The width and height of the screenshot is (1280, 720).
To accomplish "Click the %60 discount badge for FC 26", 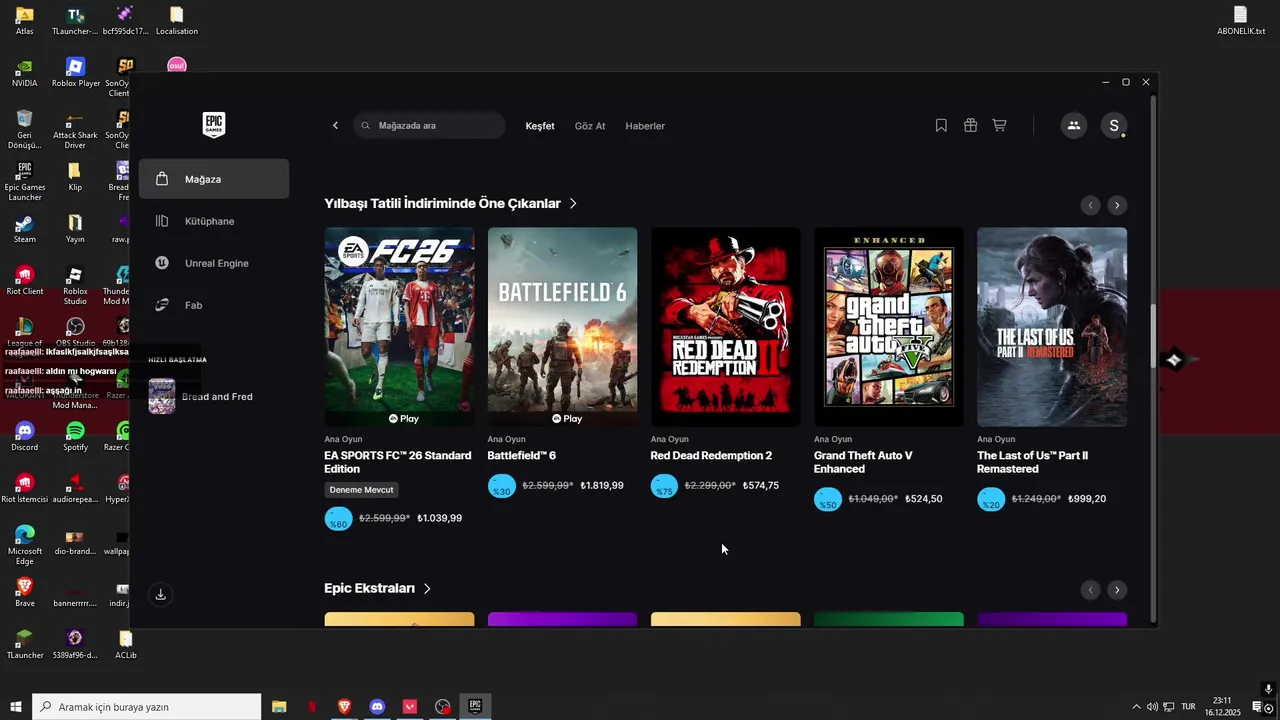I will 339,519.
